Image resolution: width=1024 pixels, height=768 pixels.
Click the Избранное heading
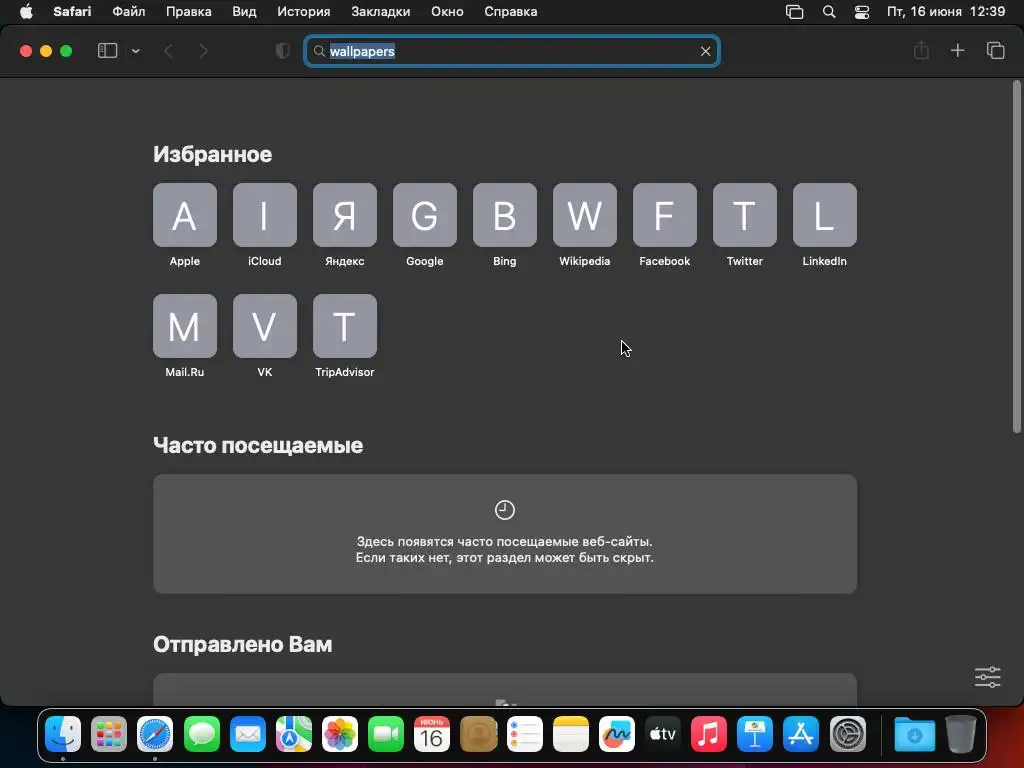pyautogui.click(x=212, y=154)
